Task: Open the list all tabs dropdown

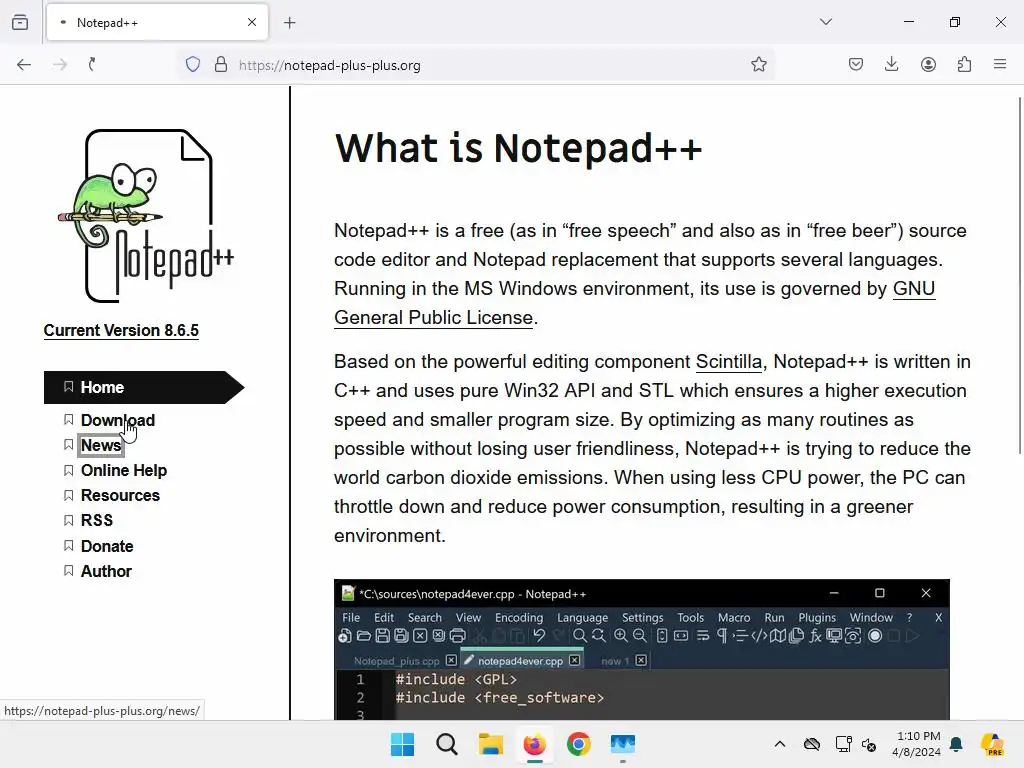Action: [826, 22]
